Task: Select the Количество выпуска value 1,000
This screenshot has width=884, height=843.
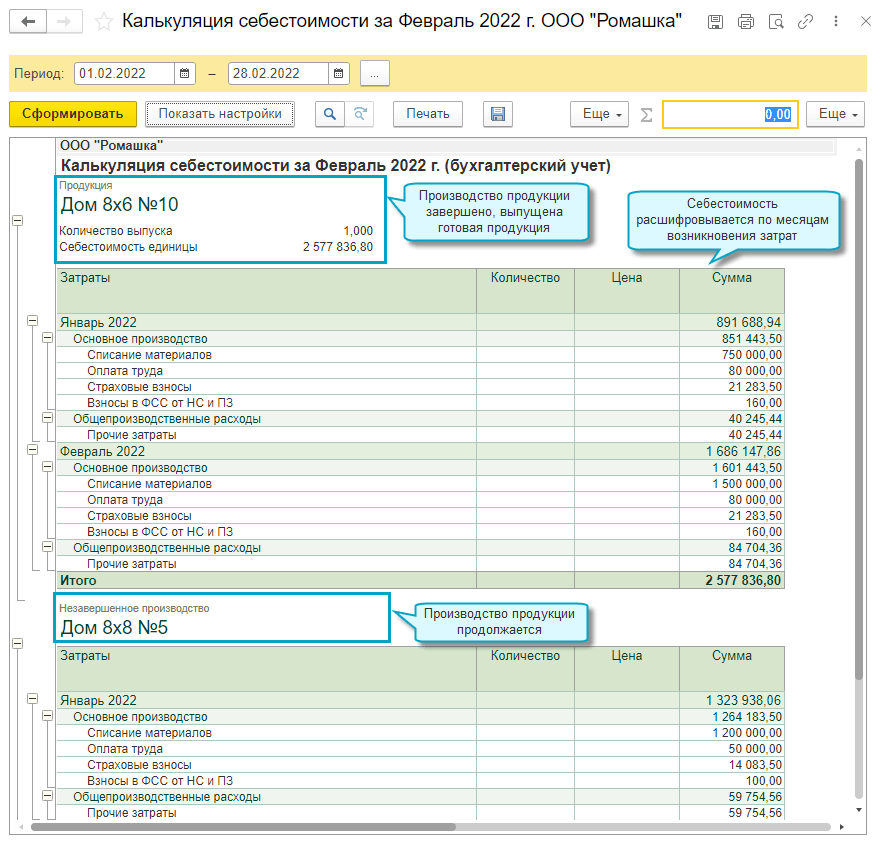Action: pos(358,231)
